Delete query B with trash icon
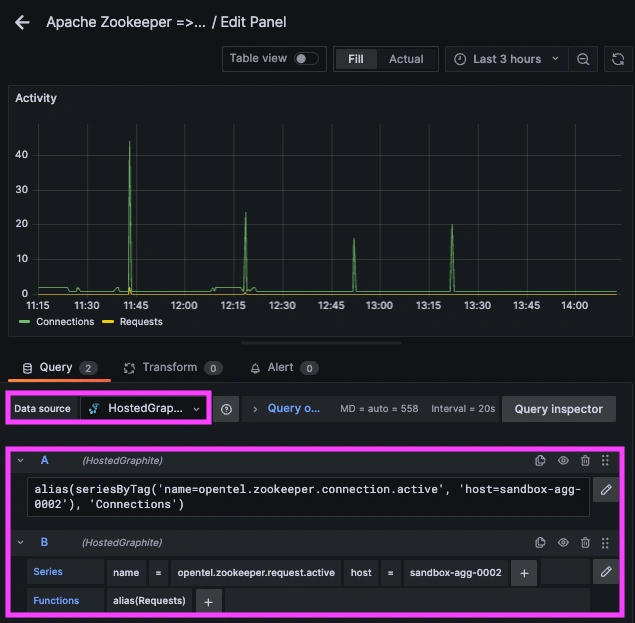 pyautogui.click(x=585, y=543)
